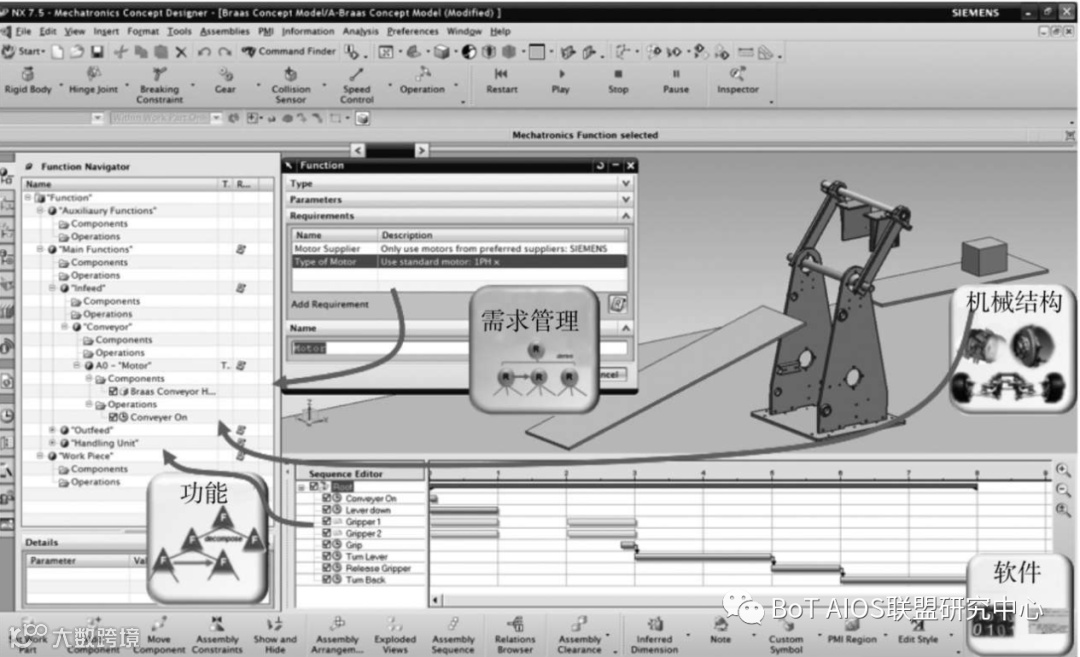
Task: Select the Collision Sensor tool
Action: (x=291, y=85)
